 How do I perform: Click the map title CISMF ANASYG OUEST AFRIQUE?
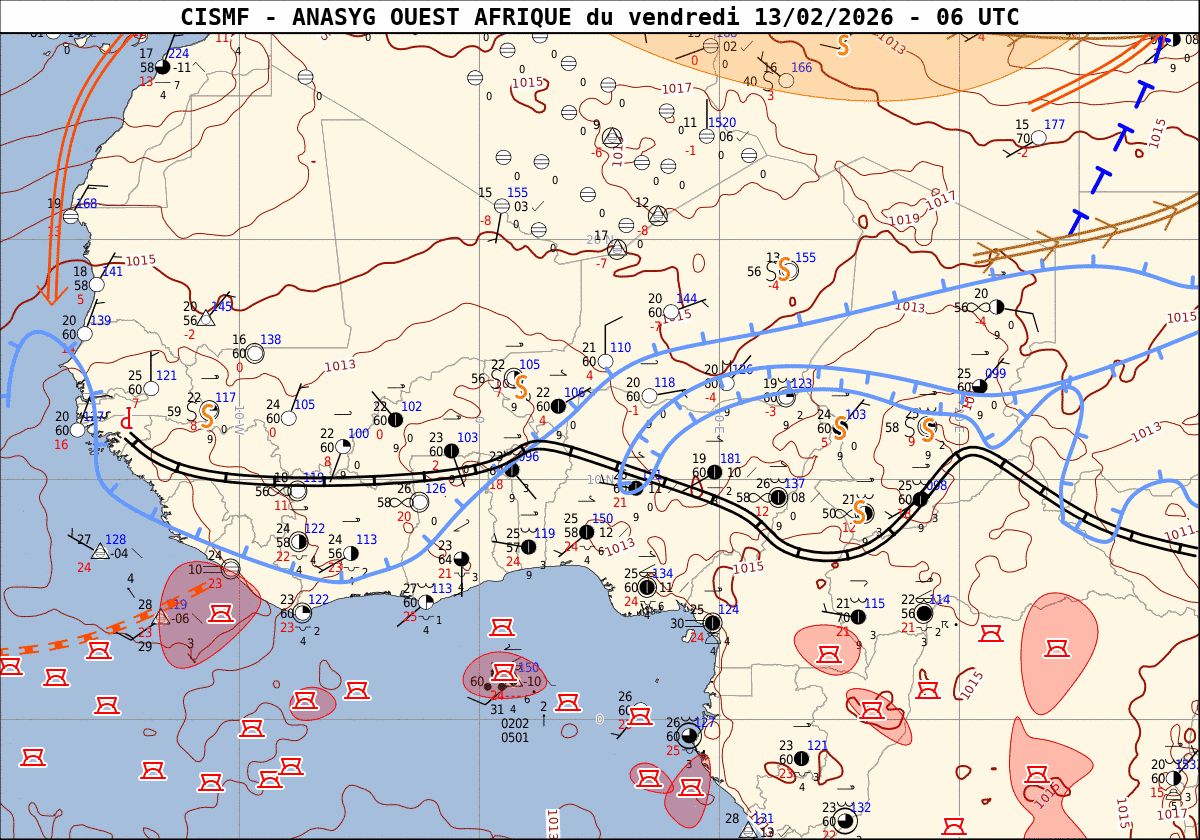(600, 16)
